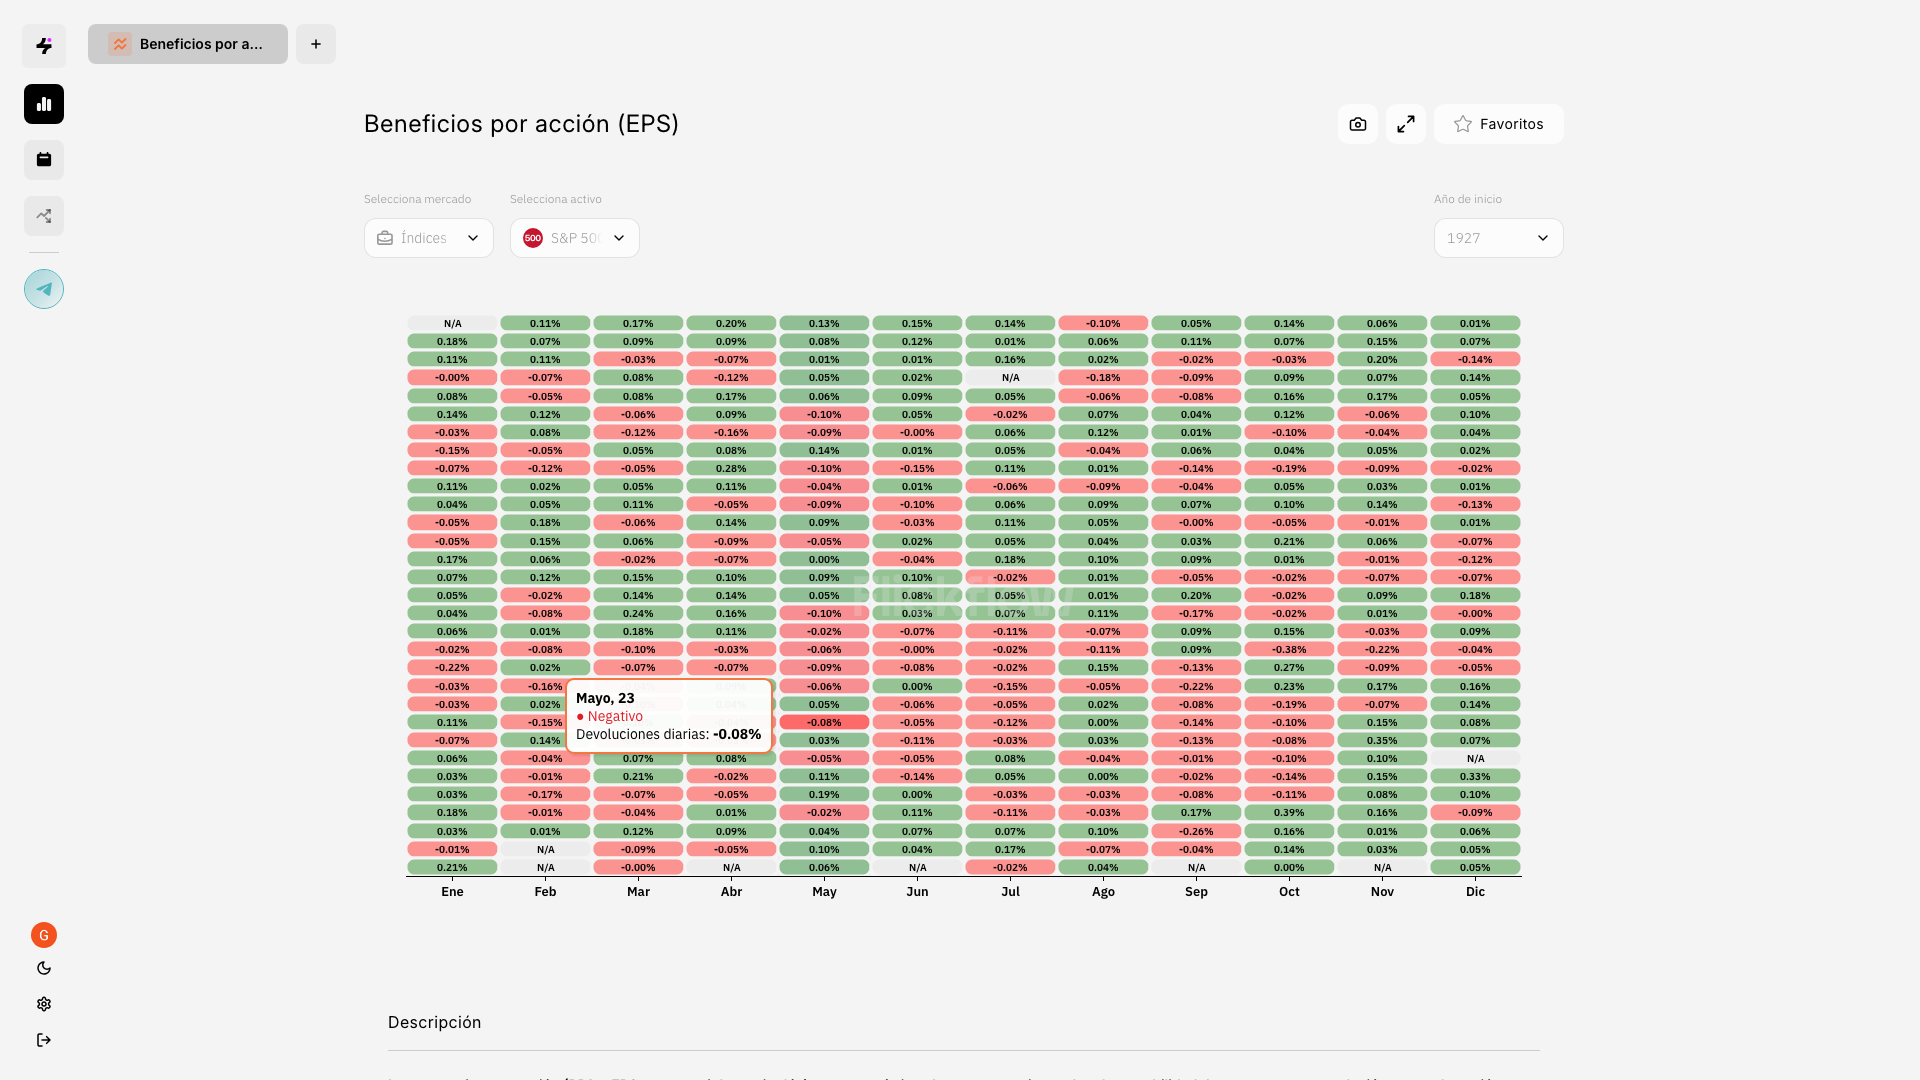This screenshot has width=1920, height=1080.
Task: Toggle dark mode moon icon
Action: click(44, 968)
